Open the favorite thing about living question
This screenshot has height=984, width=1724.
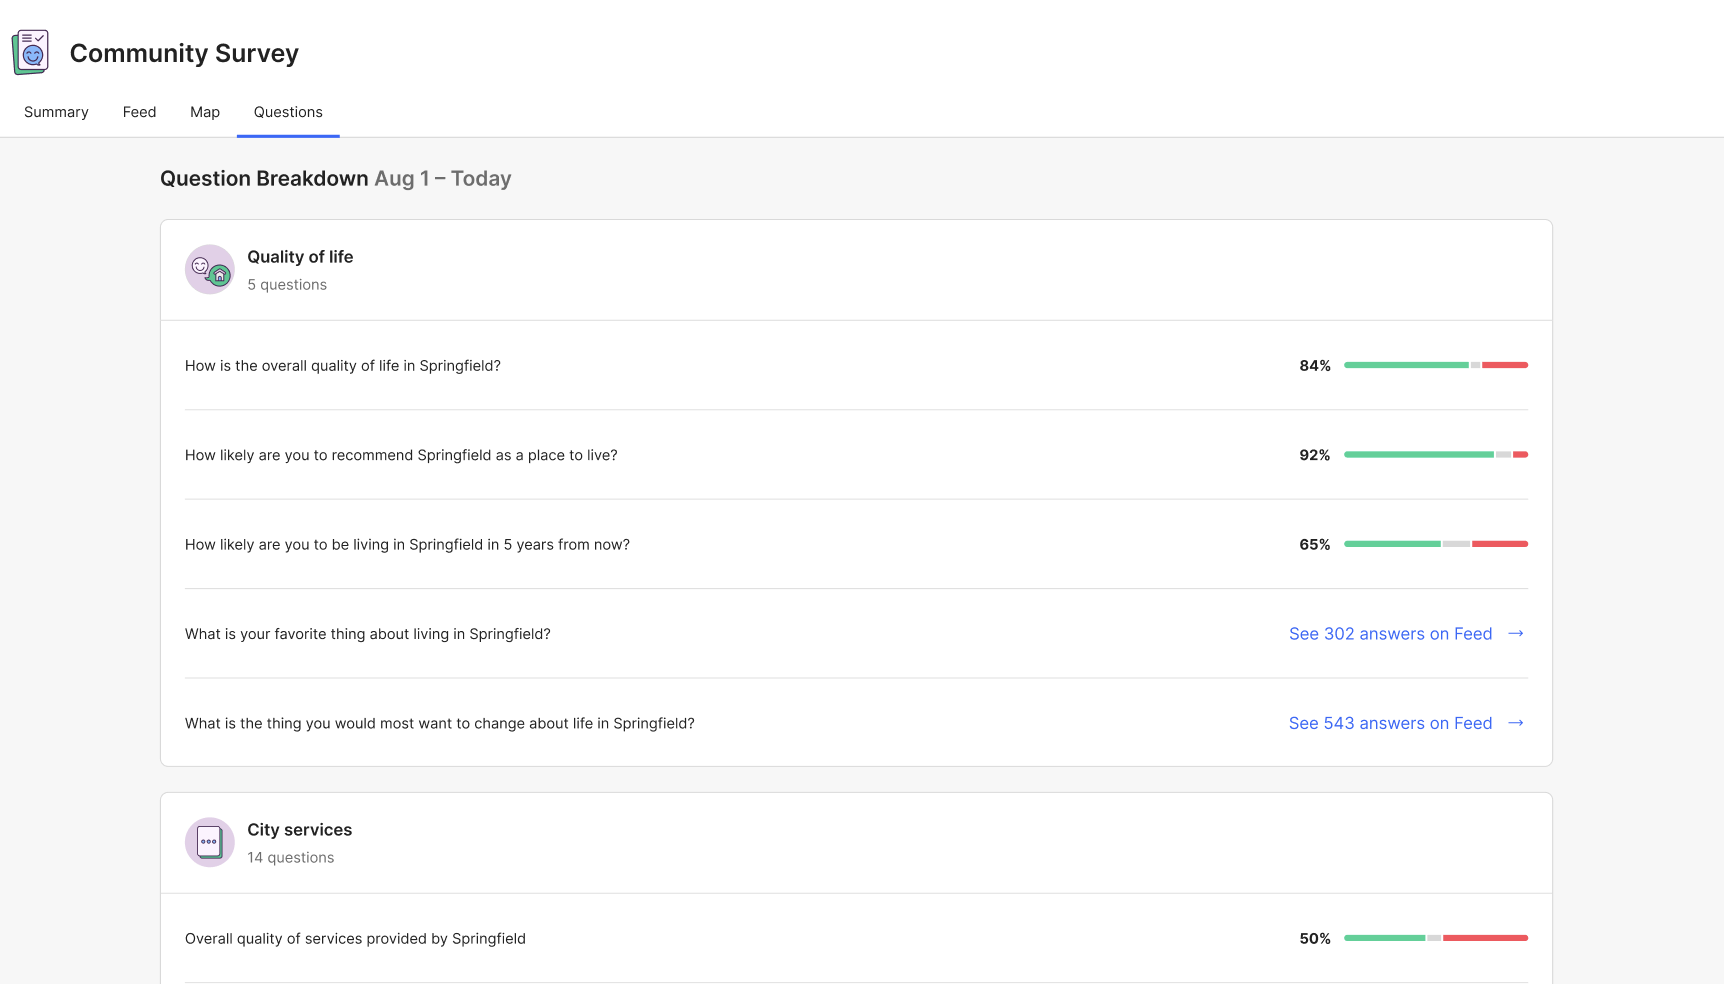[368, 634]
